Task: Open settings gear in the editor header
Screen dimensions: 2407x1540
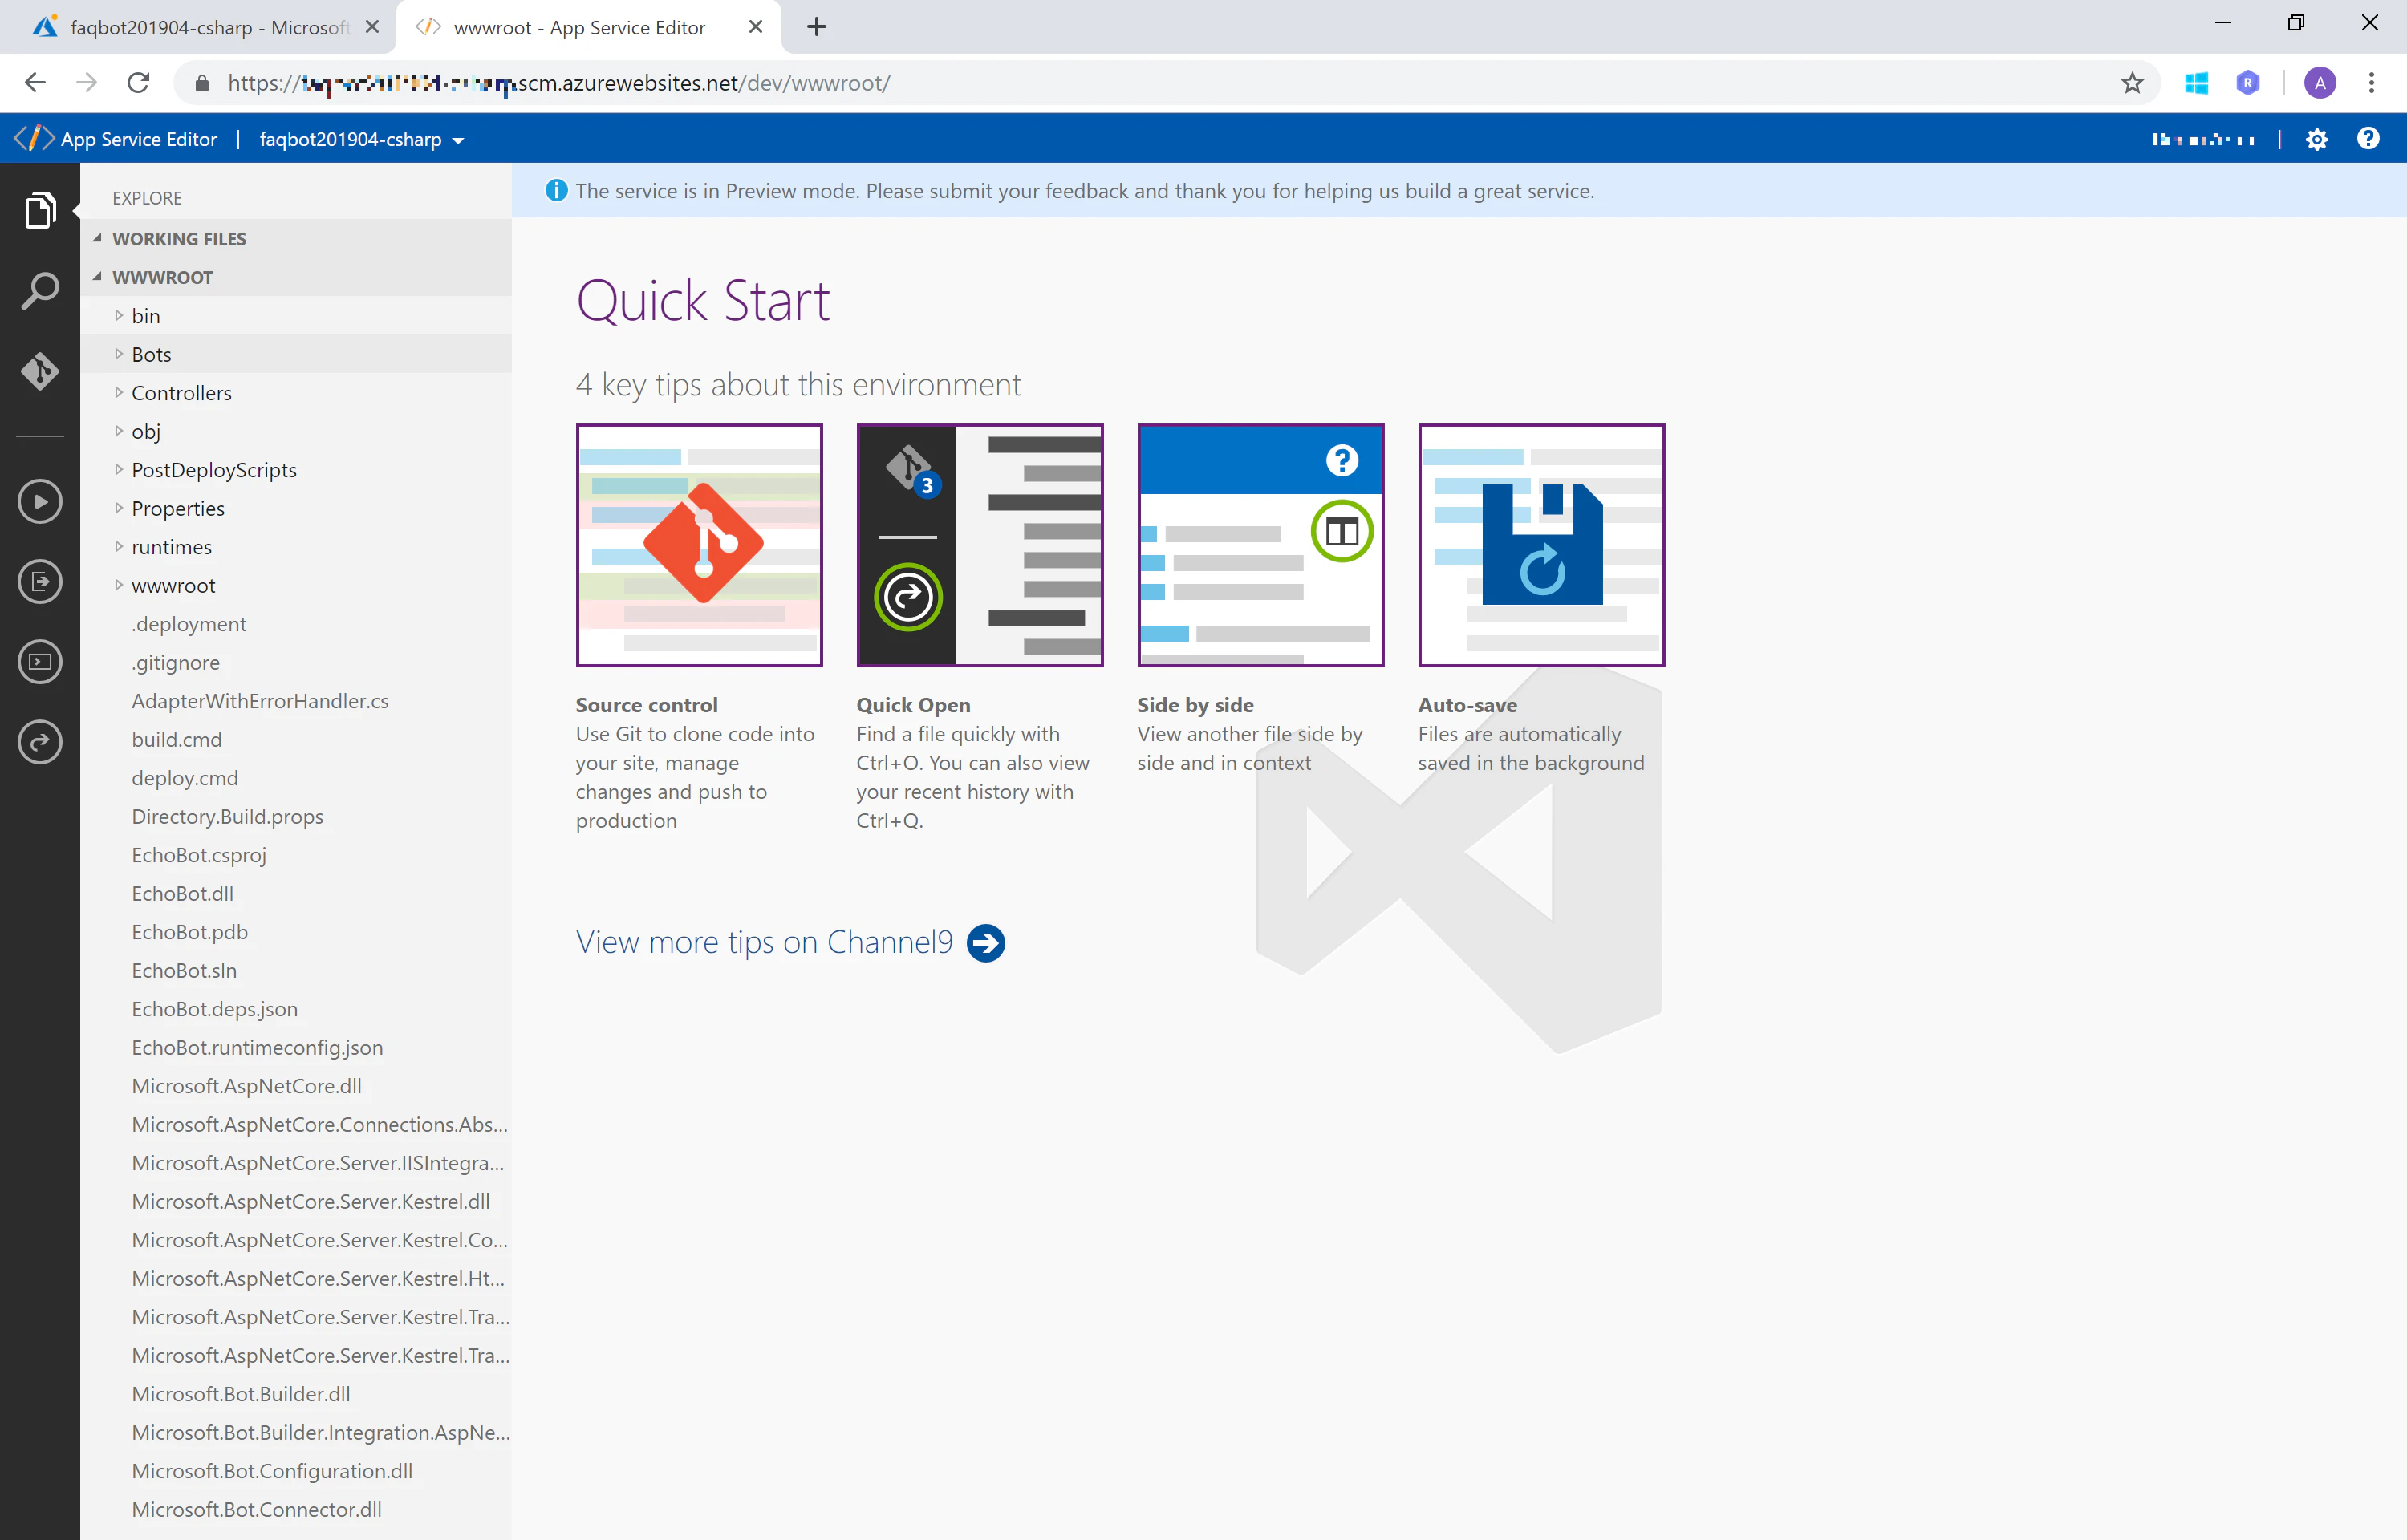Action: (x=2316, y=139)
